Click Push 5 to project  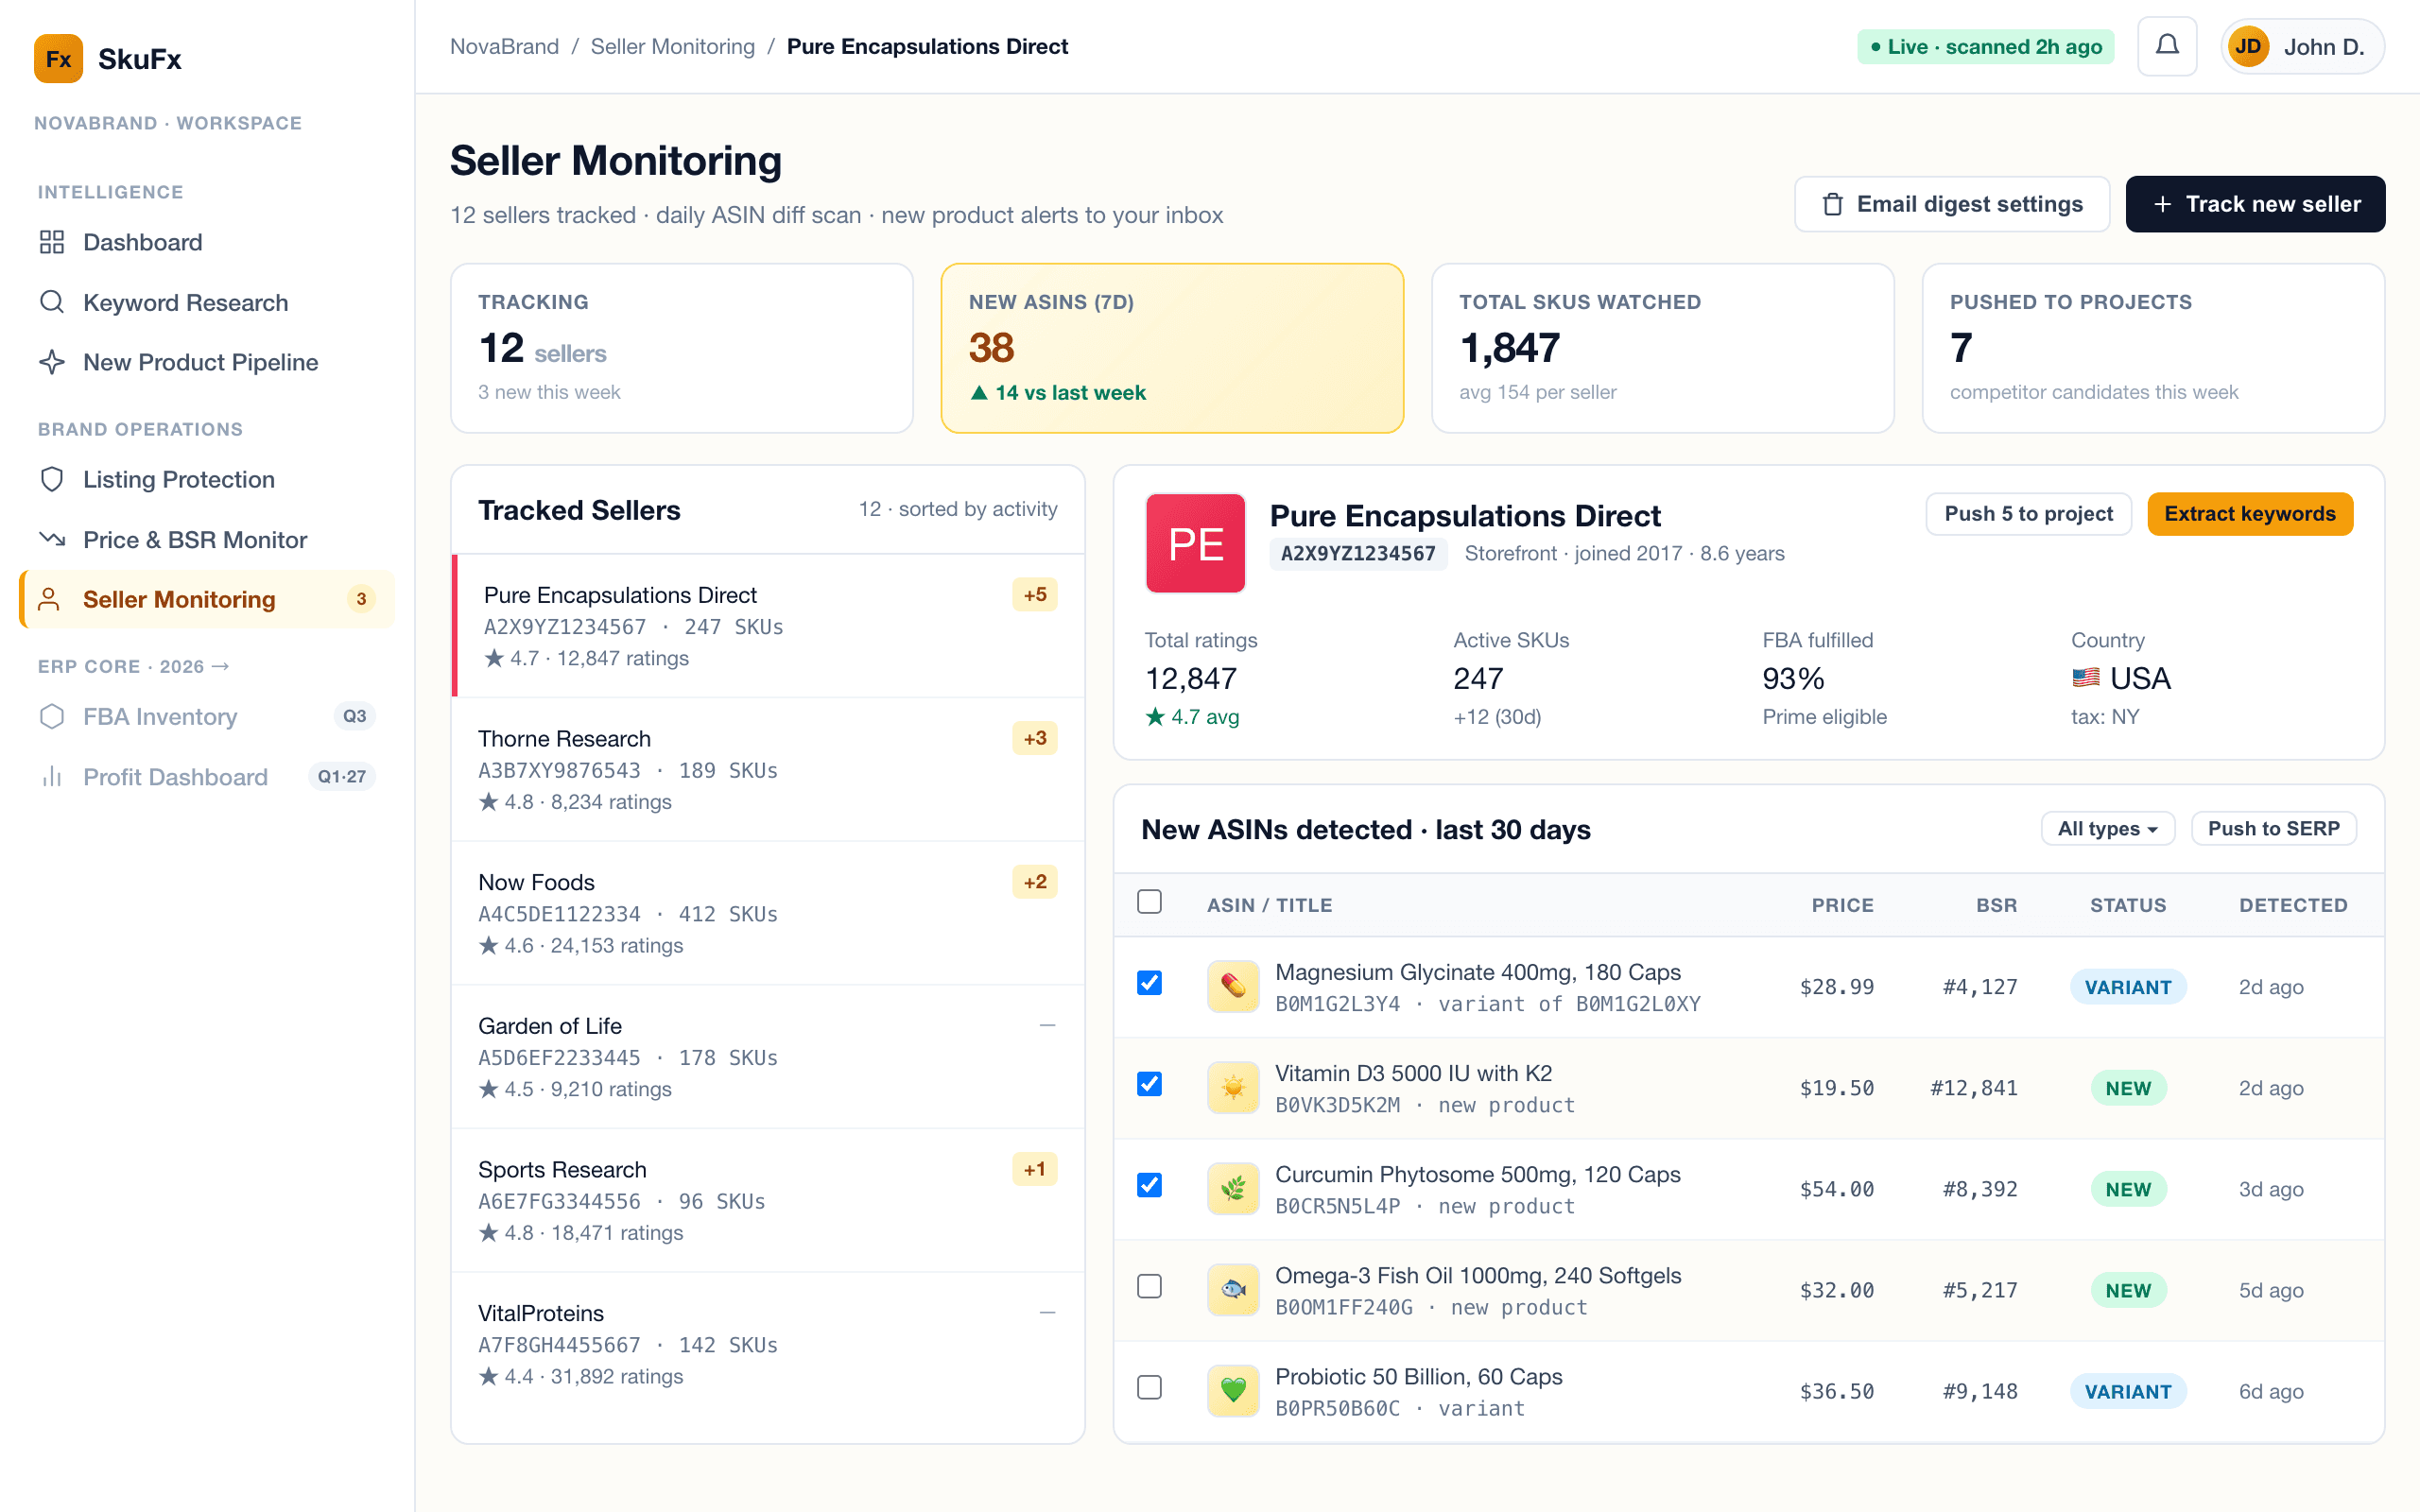coord(2028,514)
